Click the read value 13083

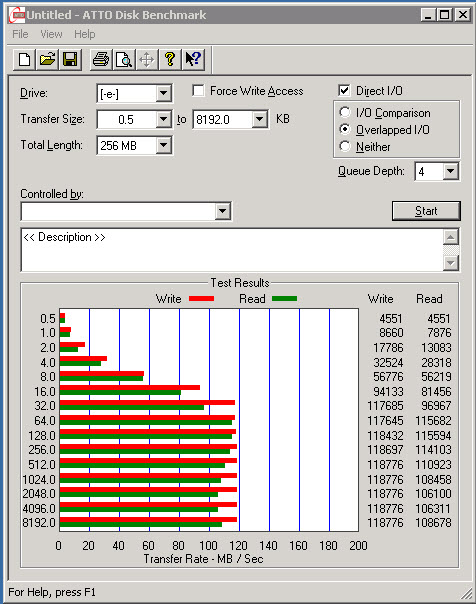tap(436, 348)
